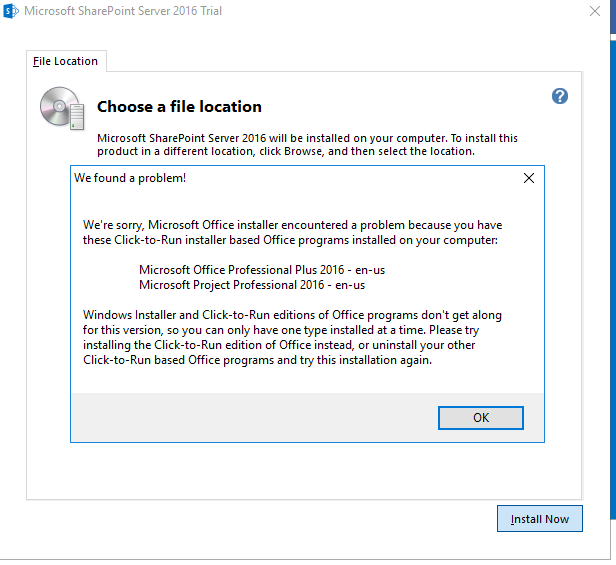Select the Microsoft Project Professional 2016 line

tap(252, 285)
